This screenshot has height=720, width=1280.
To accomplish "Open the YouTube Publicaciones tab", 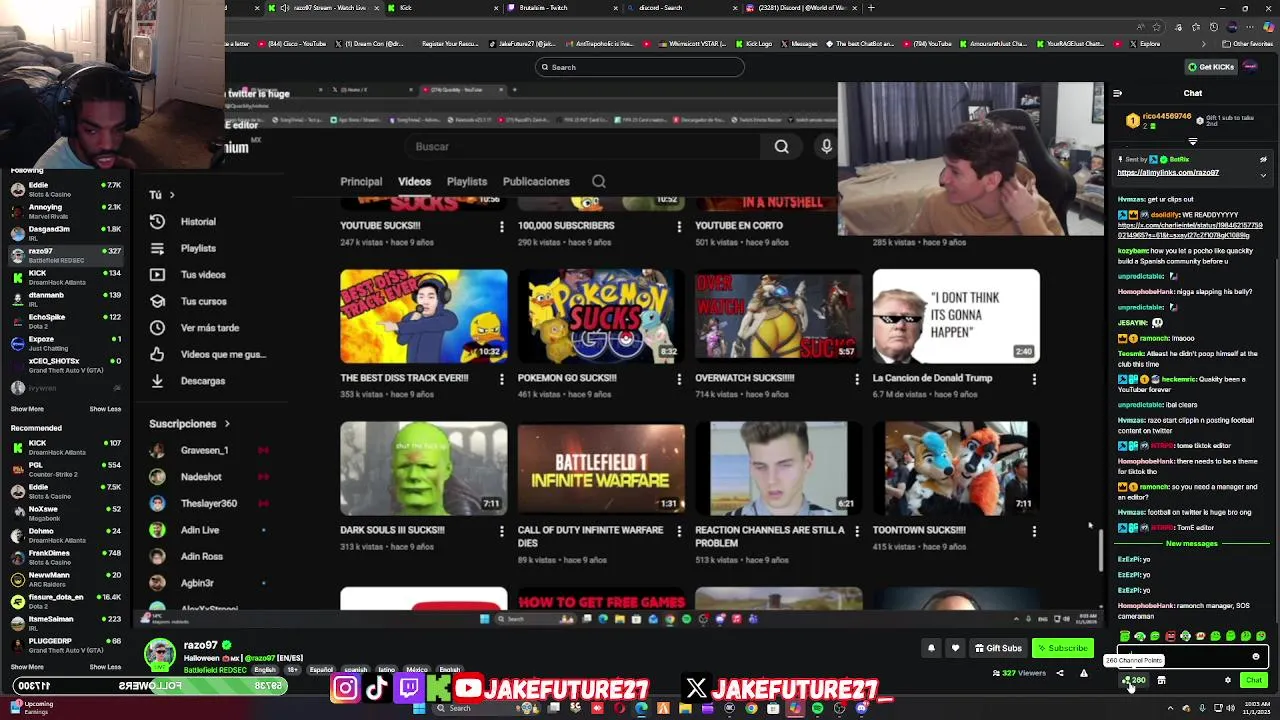I will coord(536,182).
